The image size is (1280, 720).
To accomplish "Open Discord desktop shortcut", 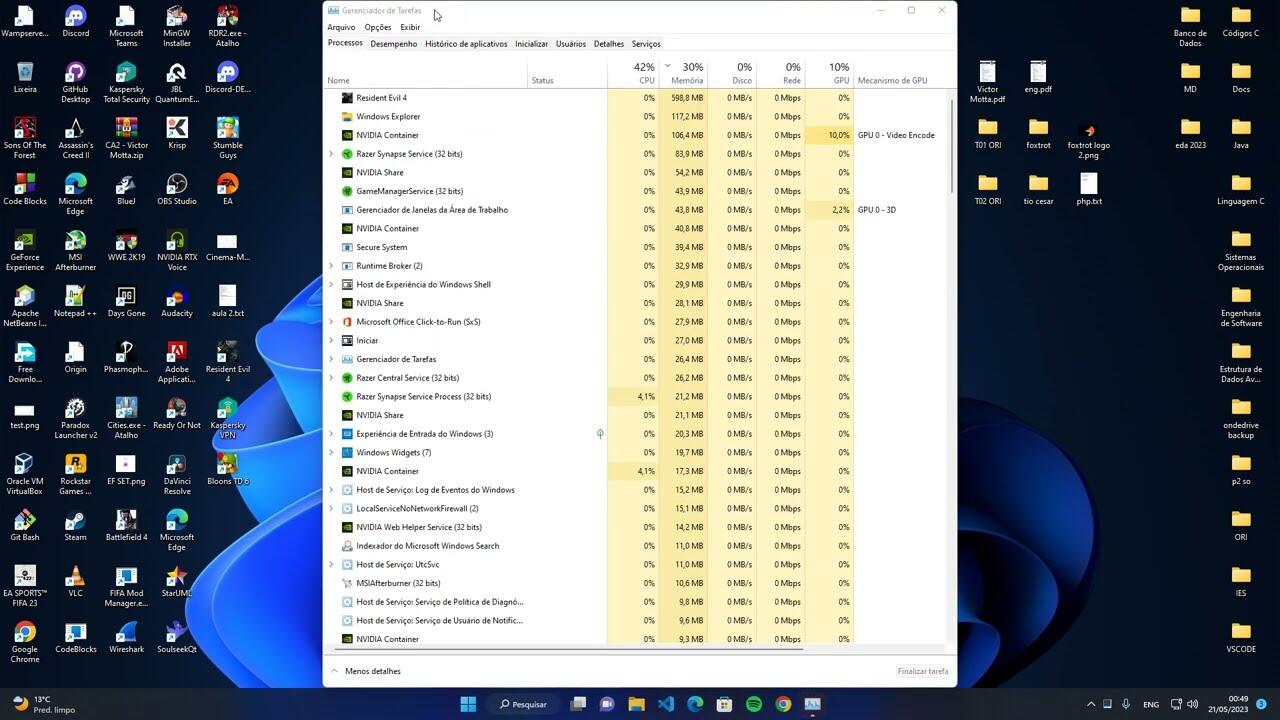I will click(x=75, y=22).
